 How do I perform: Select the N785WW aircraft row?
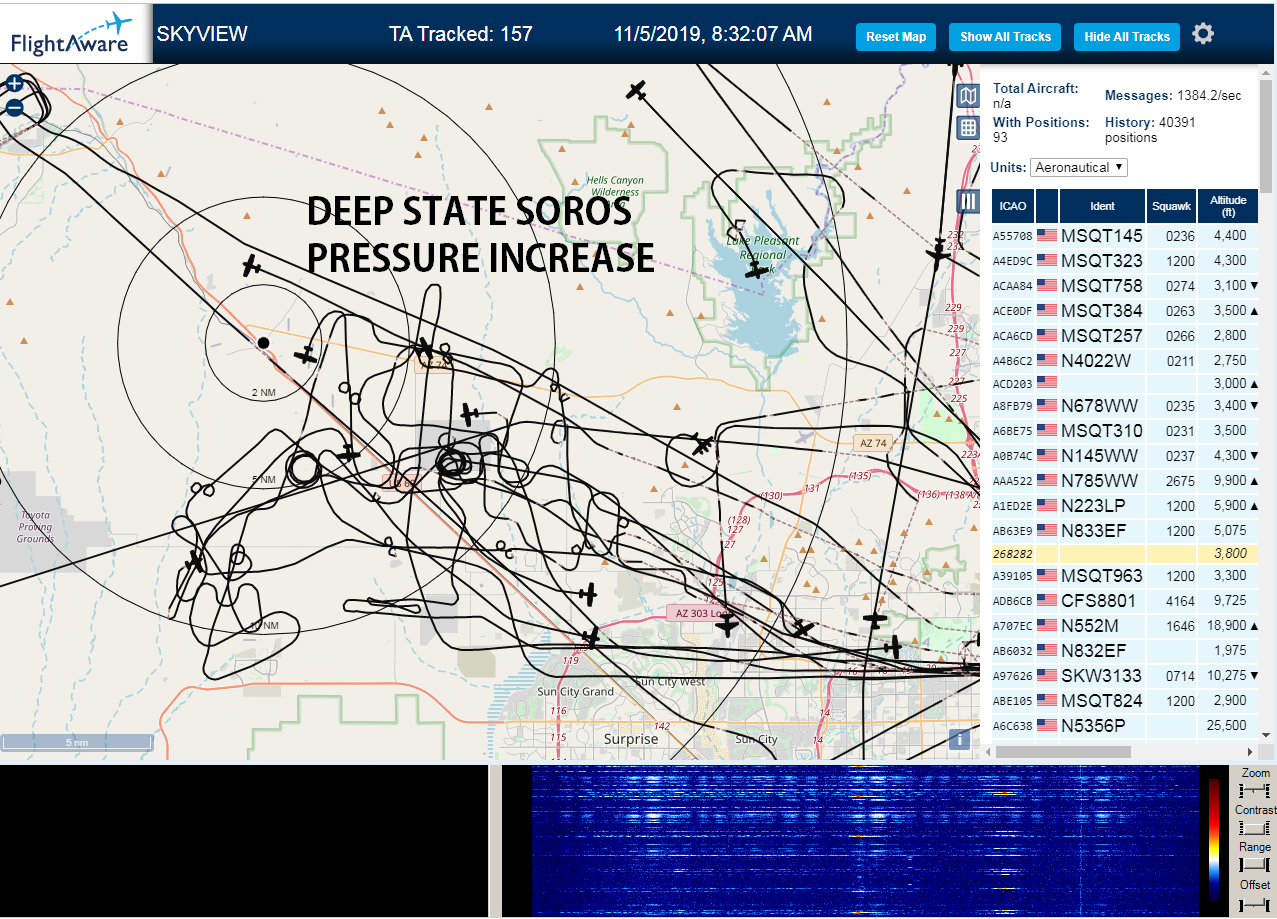pos(1124,480)
